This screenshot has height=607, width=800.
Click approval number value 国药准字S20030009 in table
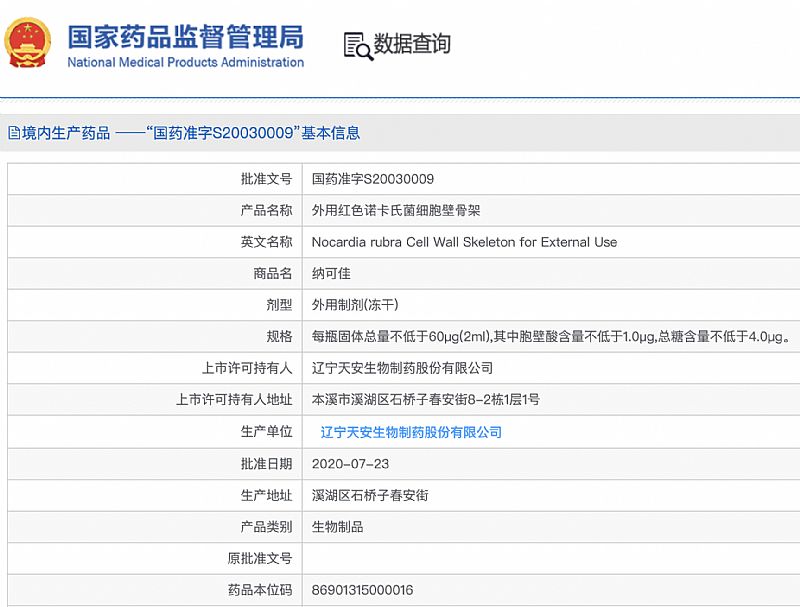373,179
